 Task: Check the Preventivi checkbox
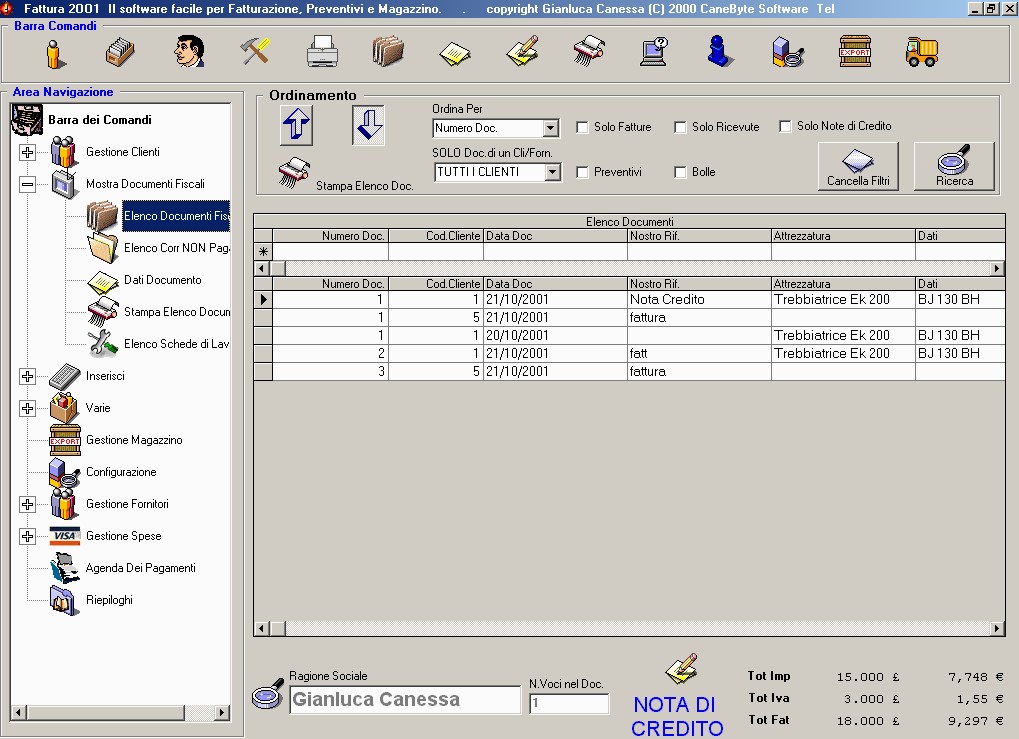coord(582,172)
